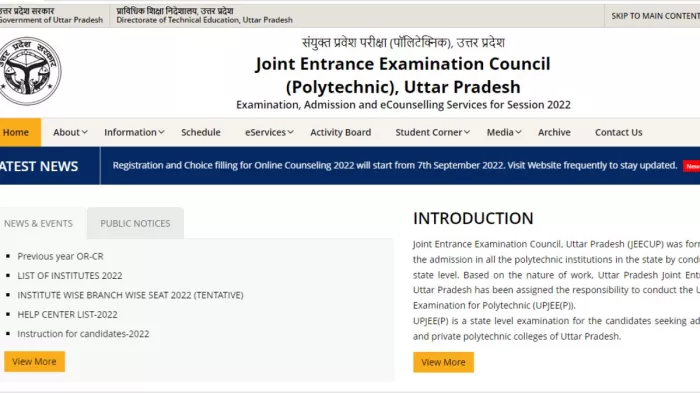Open the Contact Us page
The height and width of the screenshot is (394, 700).
(618, 133)
